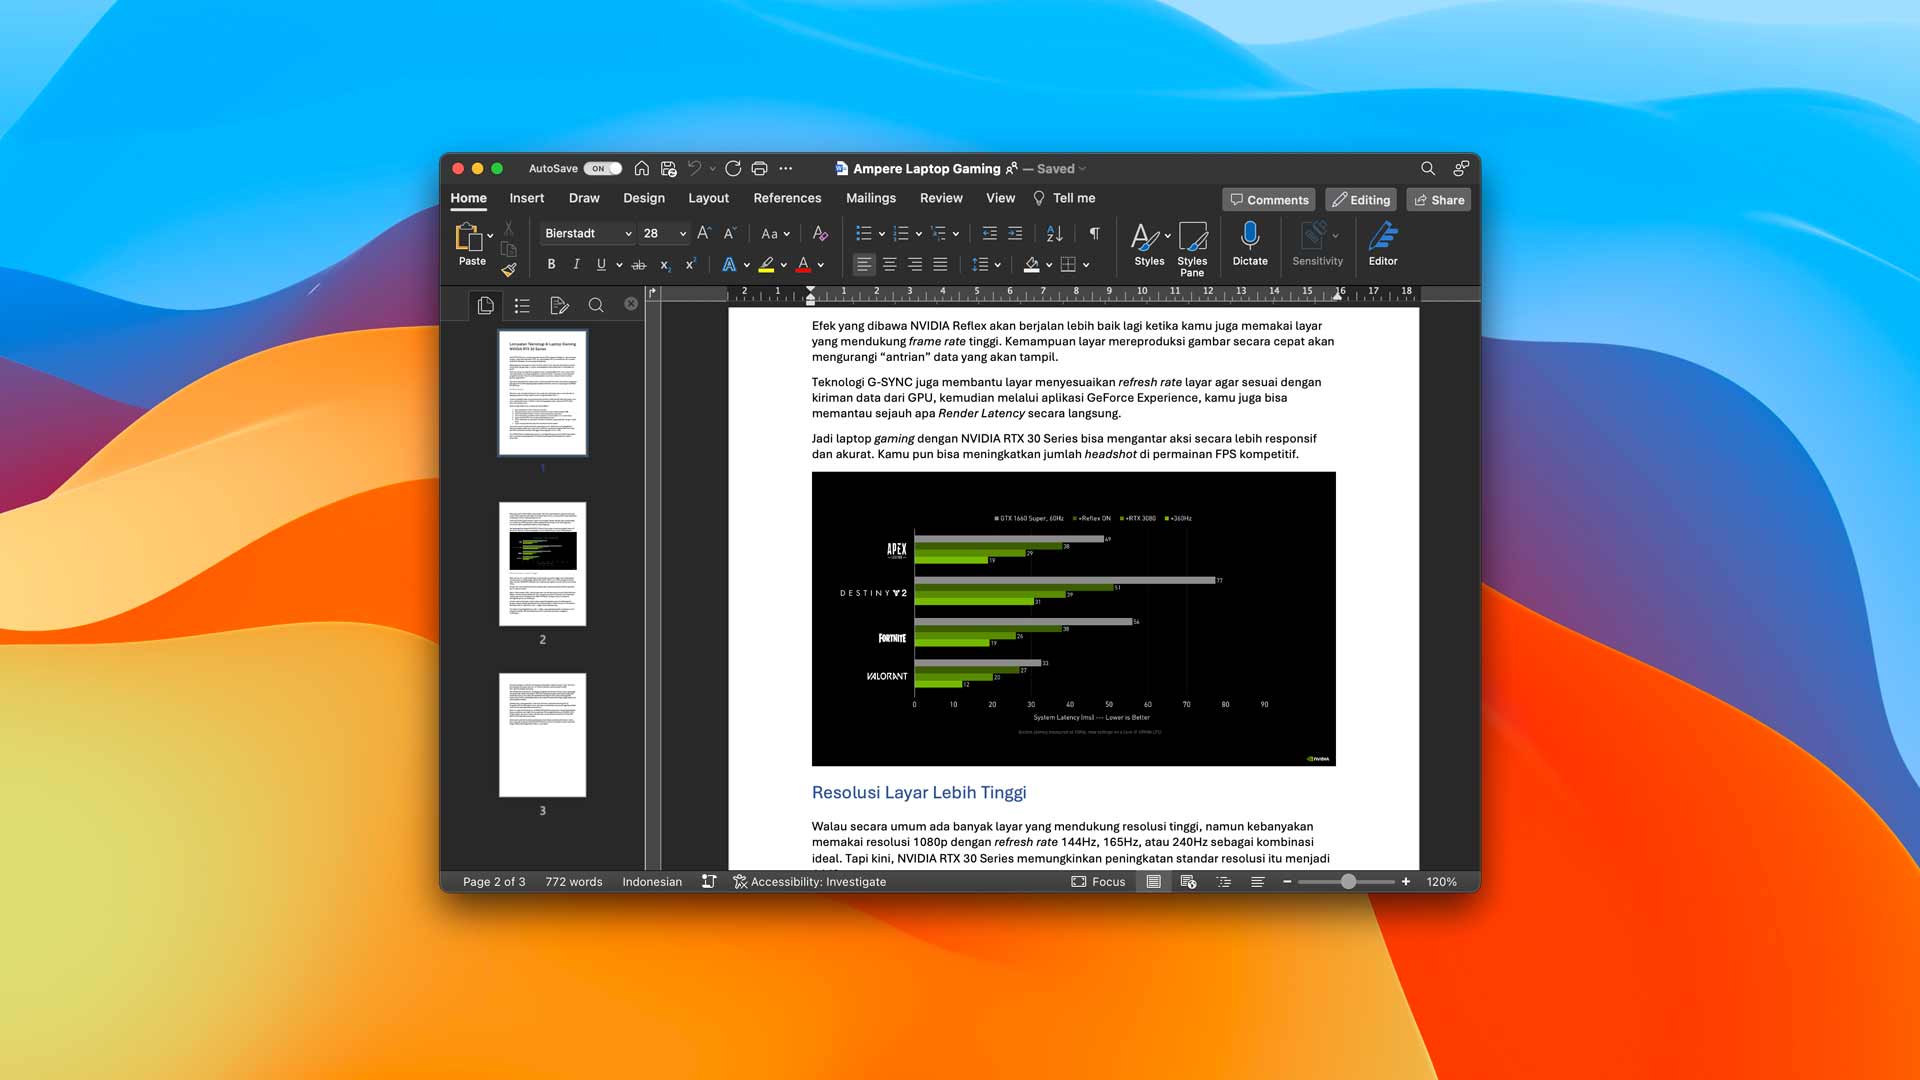
Task: Click the zoom slider handle
Action: [x=1348, y=881]
